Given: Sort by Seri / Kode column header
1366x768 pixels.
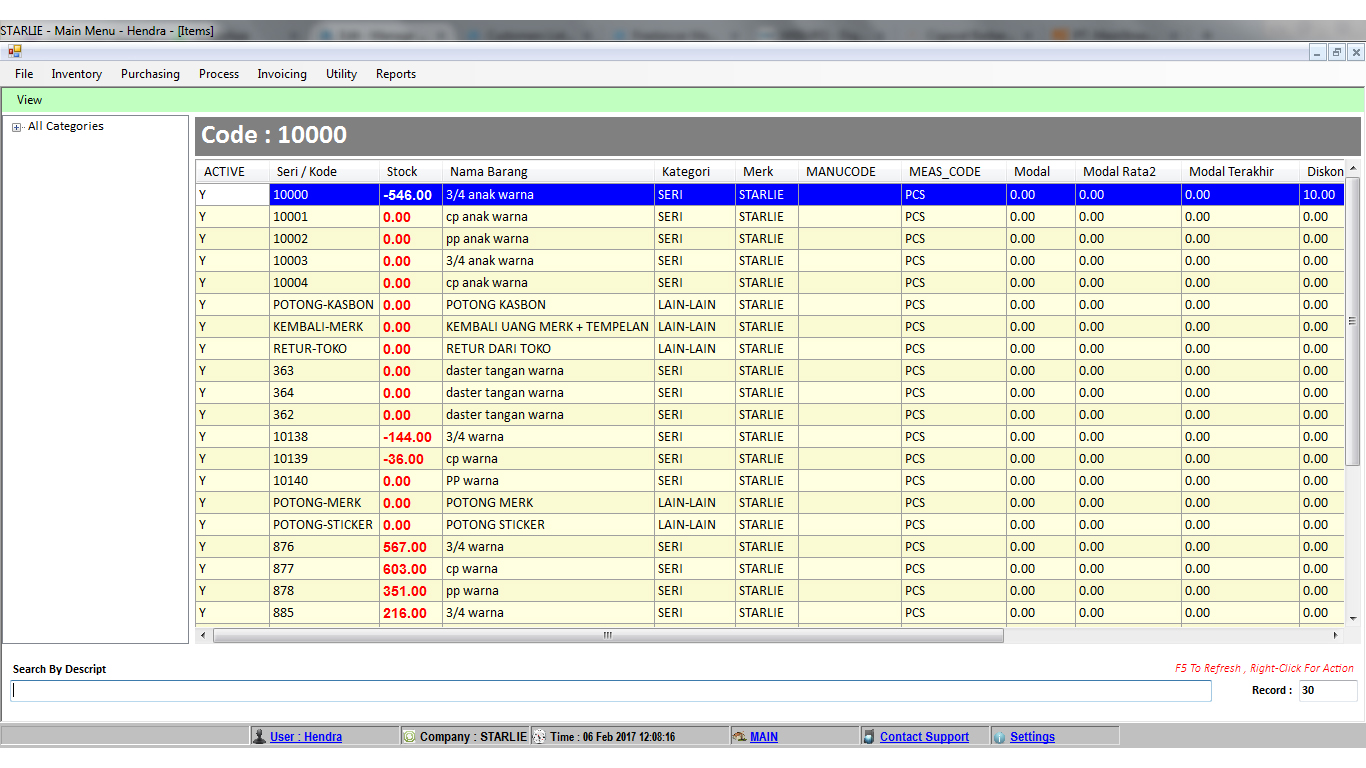Looking at the screenshot, I should tap(325, 172).
